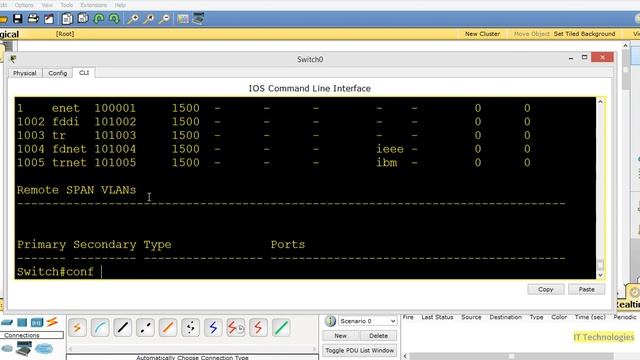Screen dimensions: 640x360
Task: Click New Cluster in workspace bar
Action: [482, 34]
